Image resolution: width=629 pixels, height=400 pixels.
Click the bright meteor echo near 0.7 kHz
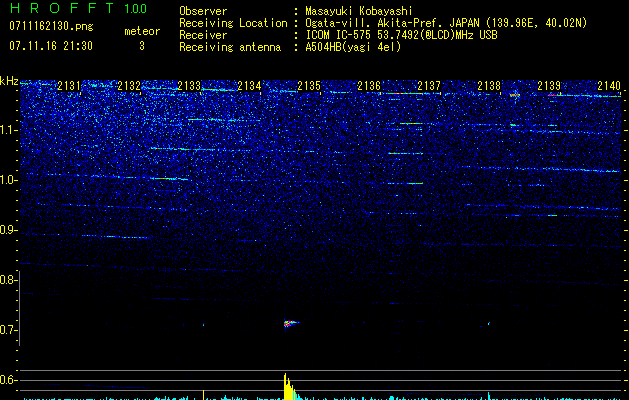[x=290, y=323]
